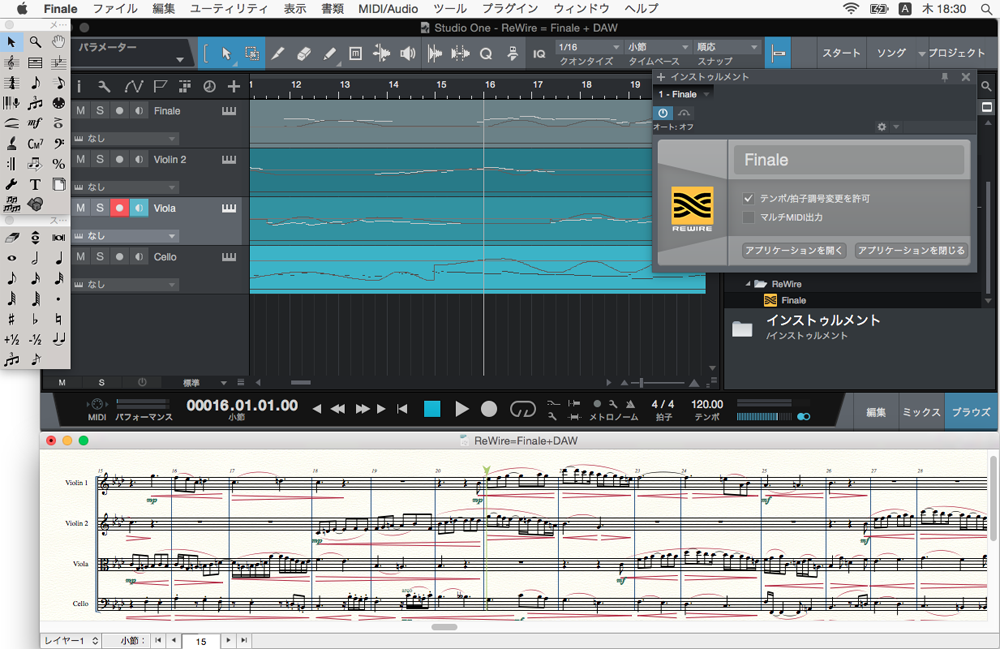Open the 小節 timebase dropdown
This screenshot has height=649, width=1000.
[658, 47]
